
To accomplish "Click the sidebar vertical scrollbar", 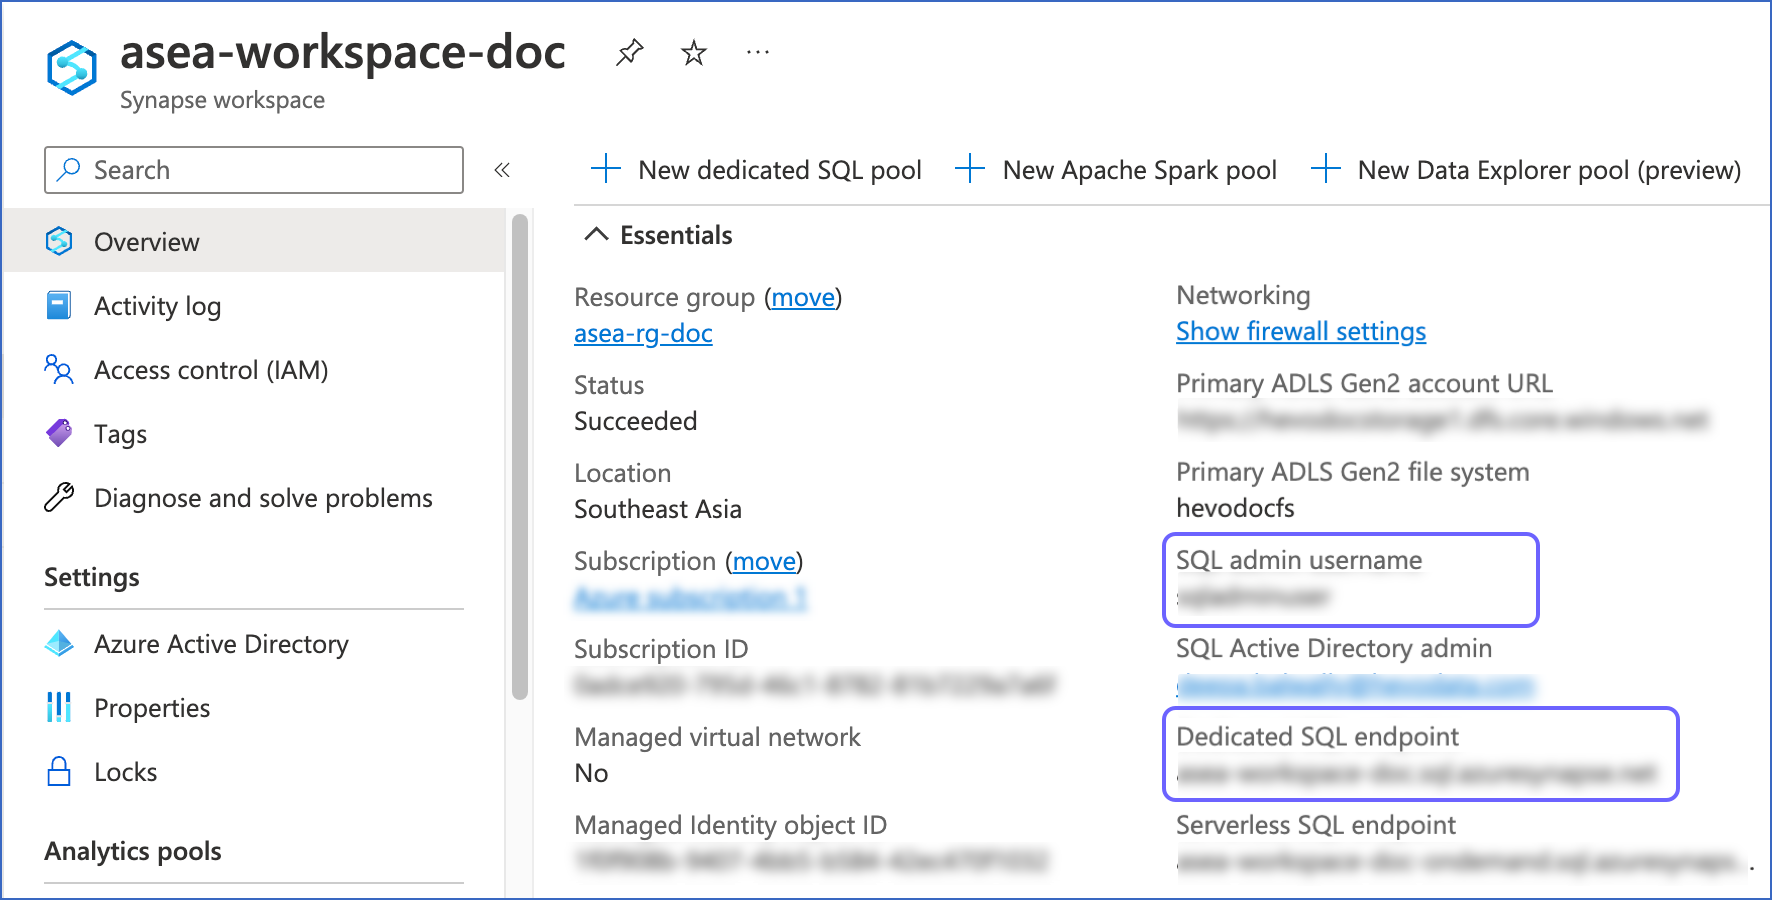I will (x=519, y=457).
